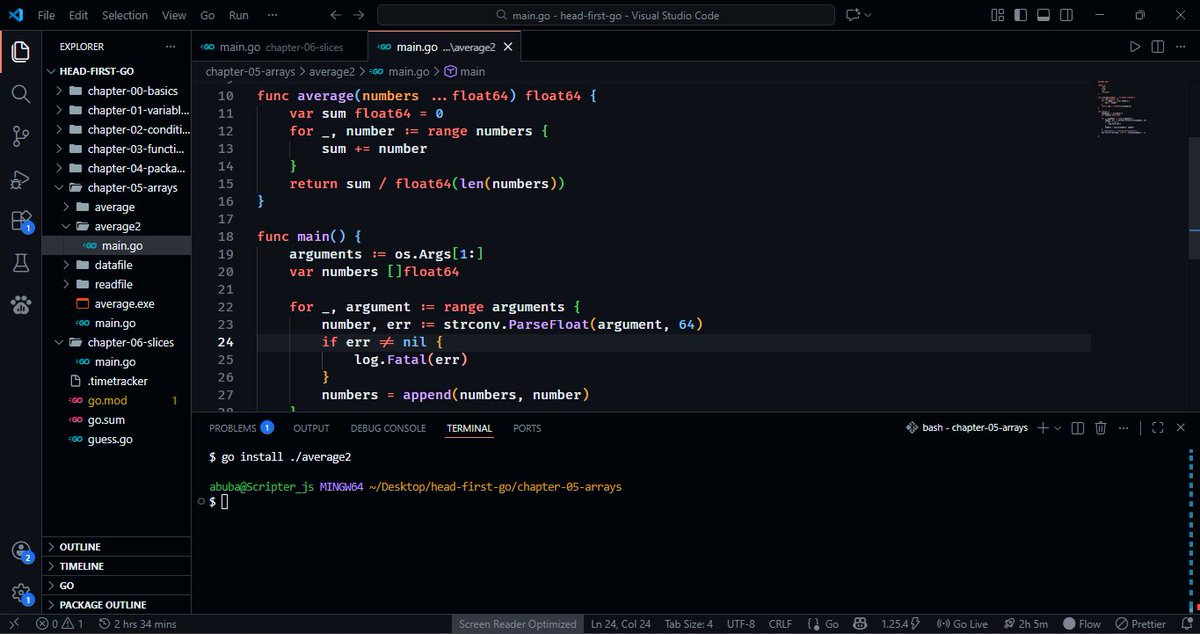Image resolution: width=1200 pixels, height=634 pixels.
Task: Open the terminal launch profile dropdown
Action: (x=1058, y=427)
